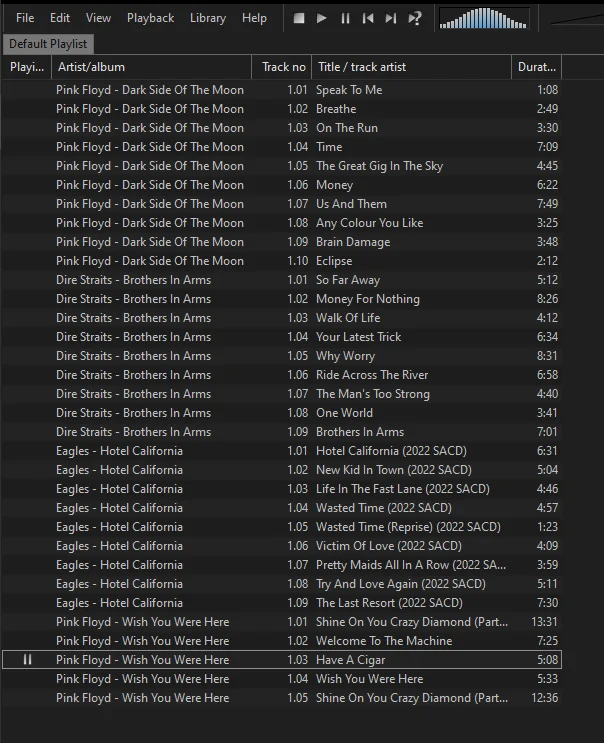Click the spectrum visualizer in the toolbar
The image size is (604, 743).
(x=483, y=18)
